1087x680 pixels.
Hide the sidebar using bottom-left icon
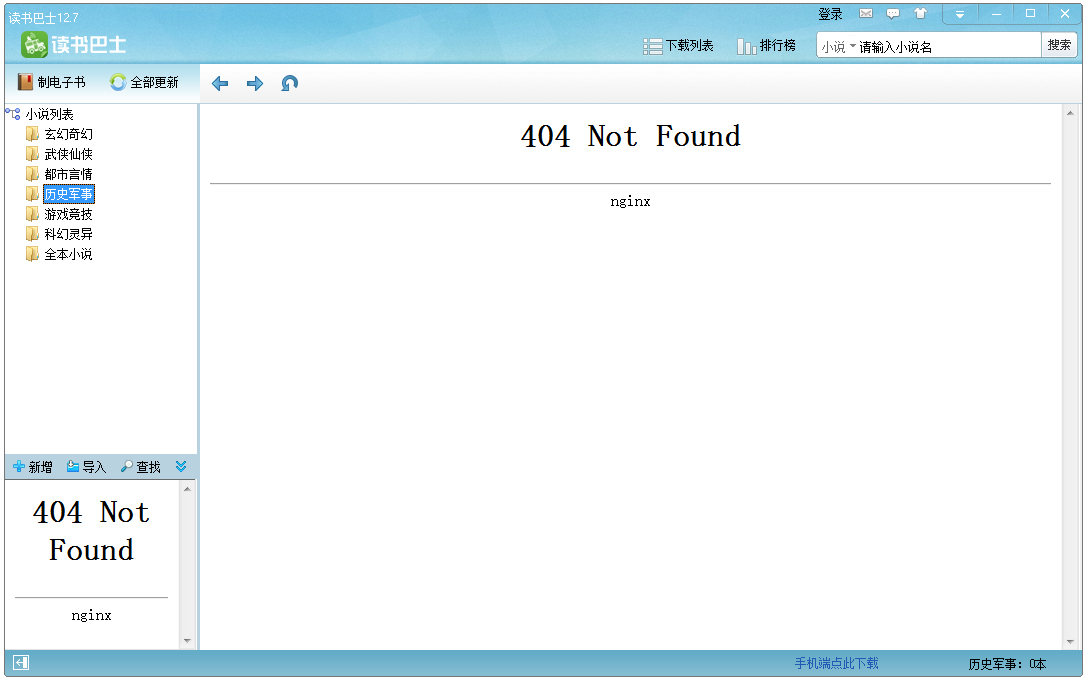(21, 663)
